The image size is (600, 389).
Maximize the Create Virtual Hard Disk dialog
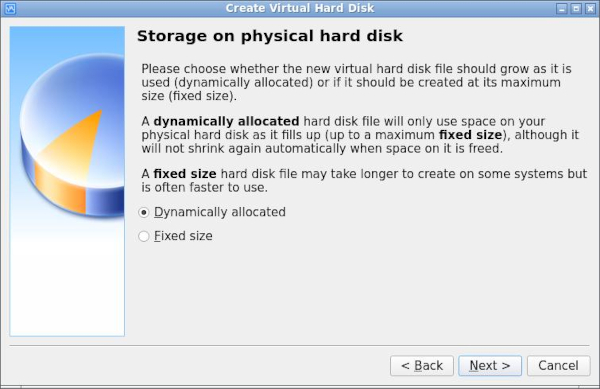(576, 8)
